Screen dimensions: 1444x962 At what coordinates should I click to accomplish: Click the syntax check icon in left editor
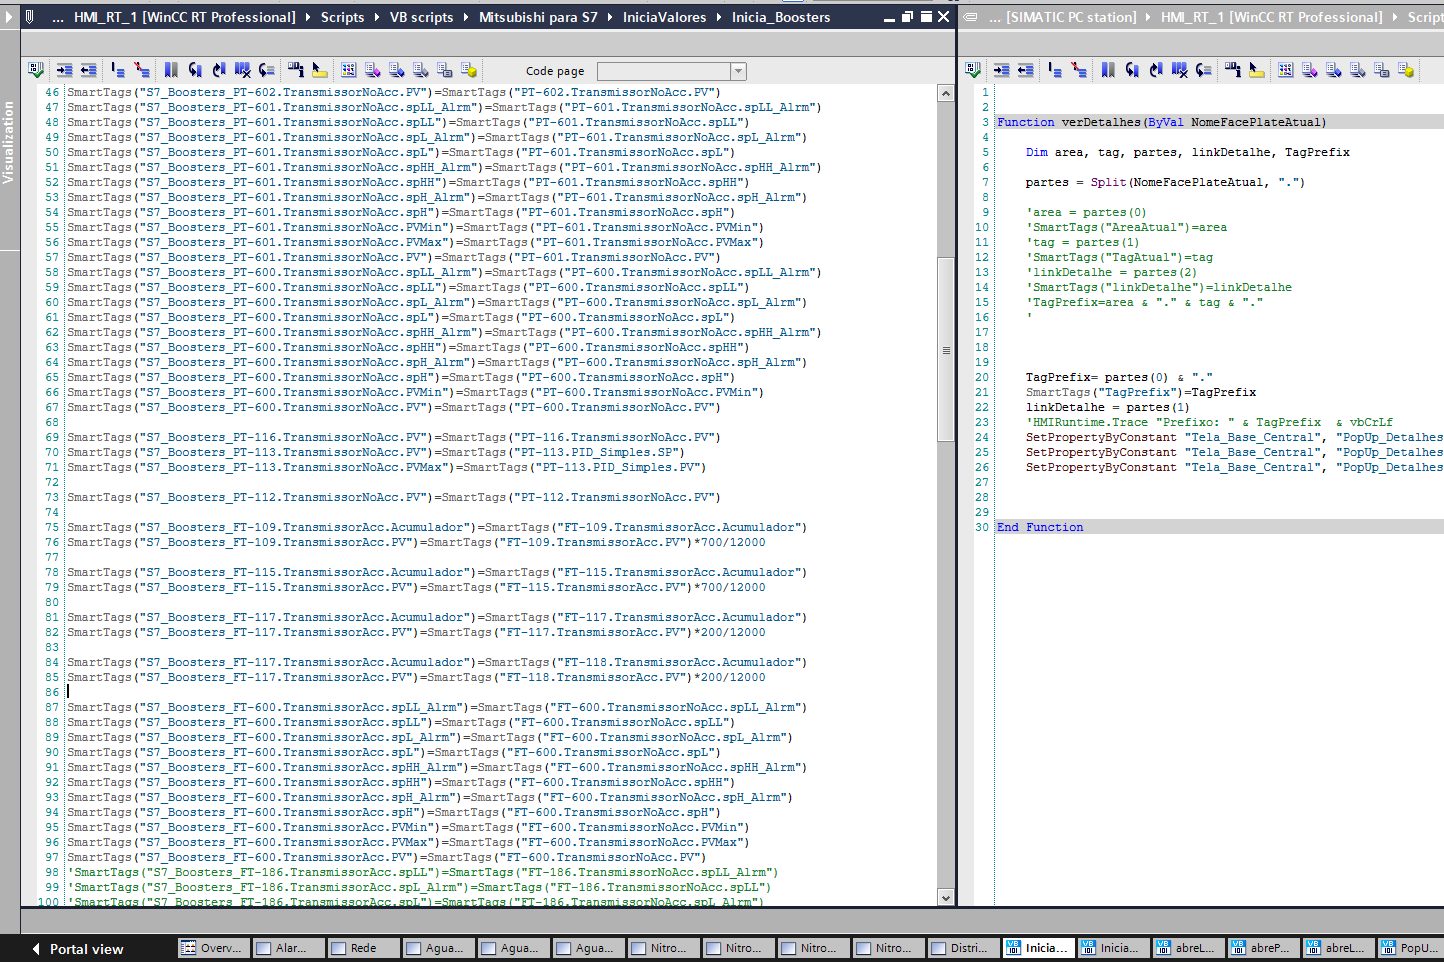point(36,70)
